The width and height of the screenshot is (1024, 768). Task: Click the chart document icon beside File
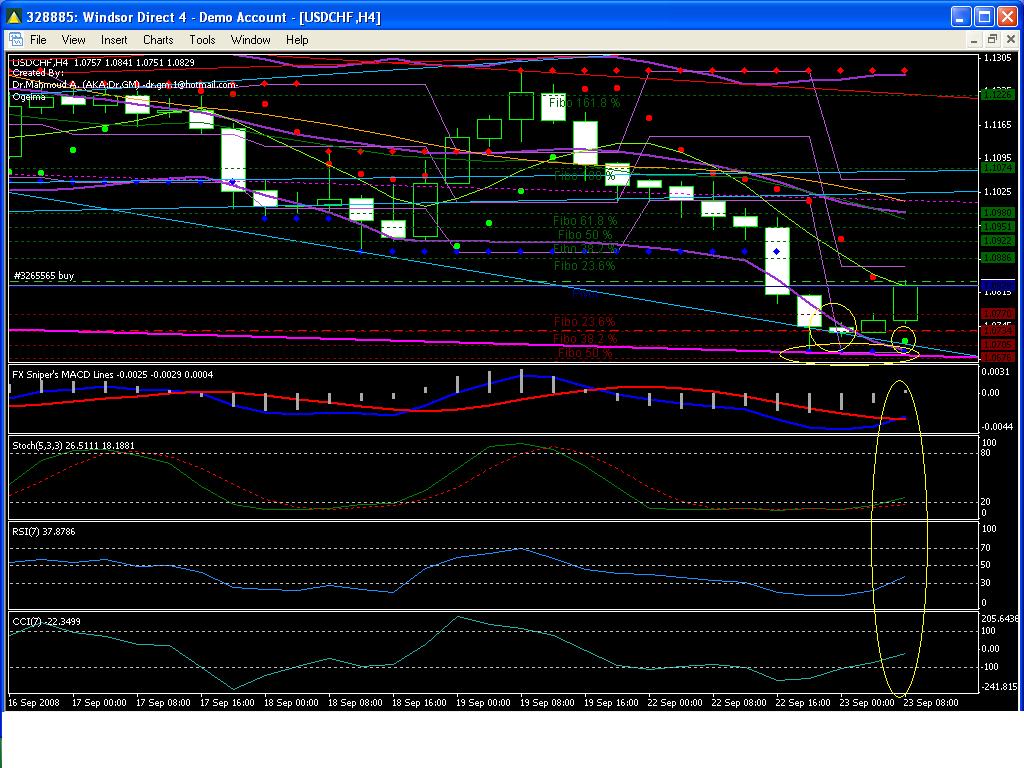coord(15,40)
